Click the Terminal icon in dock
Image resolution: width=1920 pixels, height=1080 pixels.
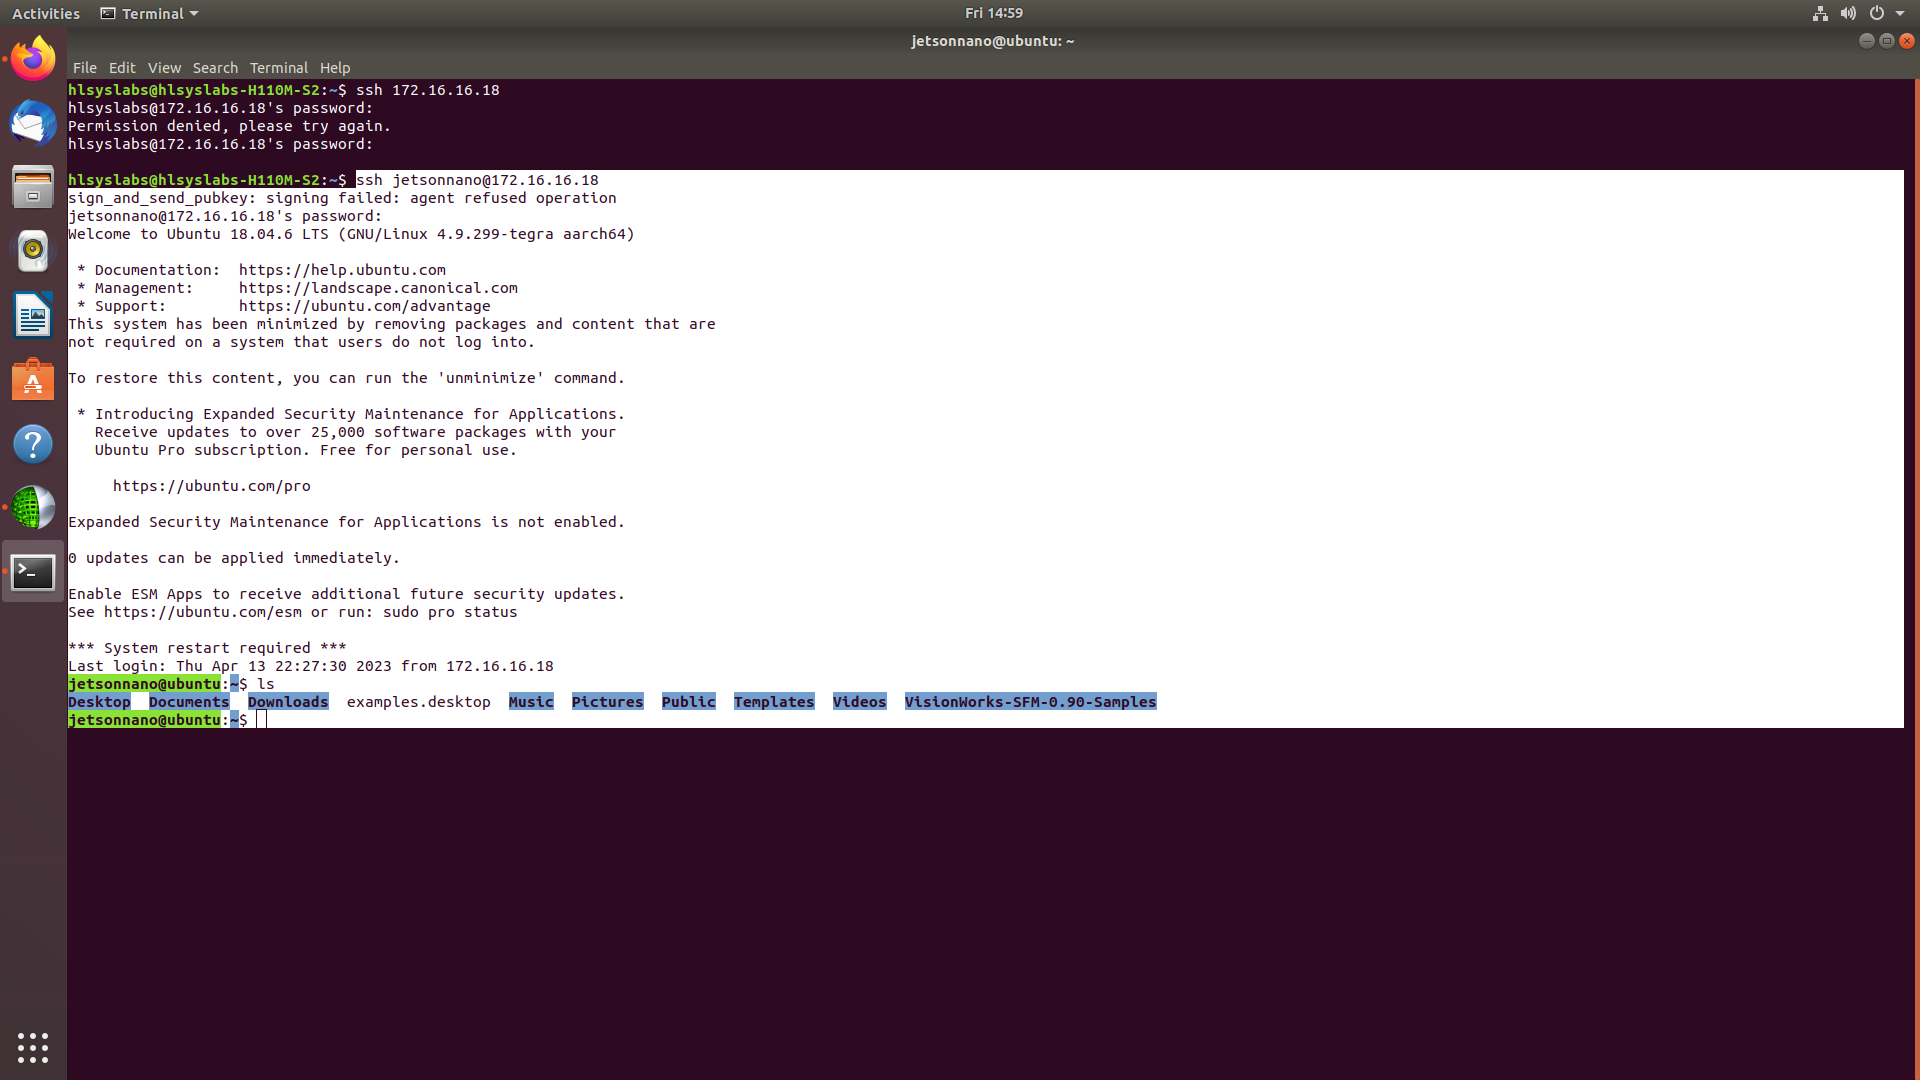pyautogui.click(x=33, y=572)
